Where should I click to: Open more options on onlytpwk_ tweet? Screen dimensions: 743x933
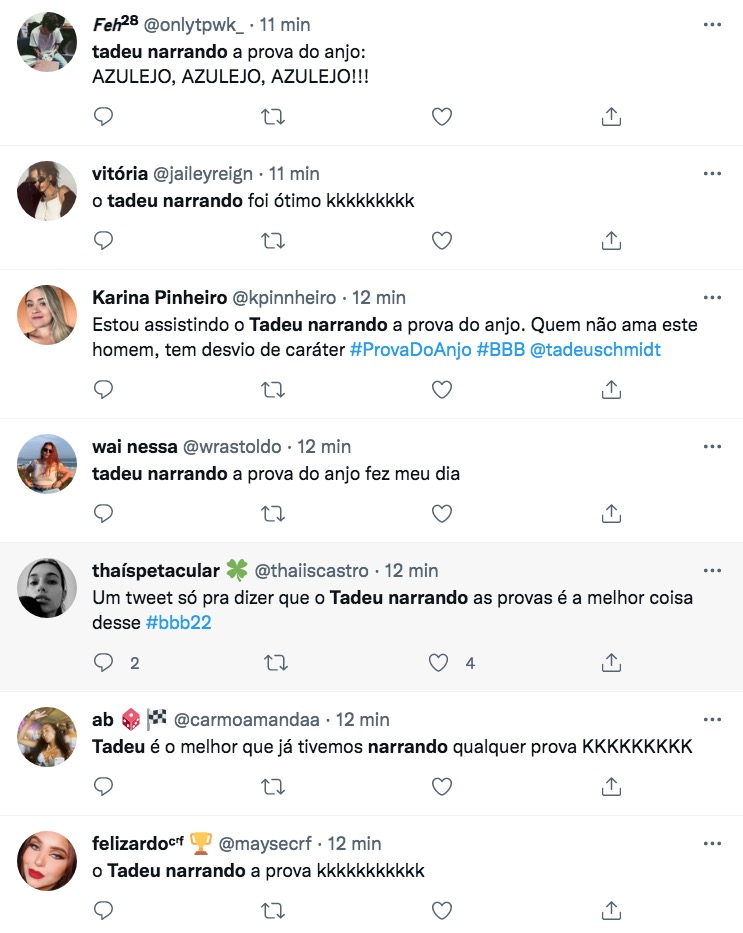point(712,23)
